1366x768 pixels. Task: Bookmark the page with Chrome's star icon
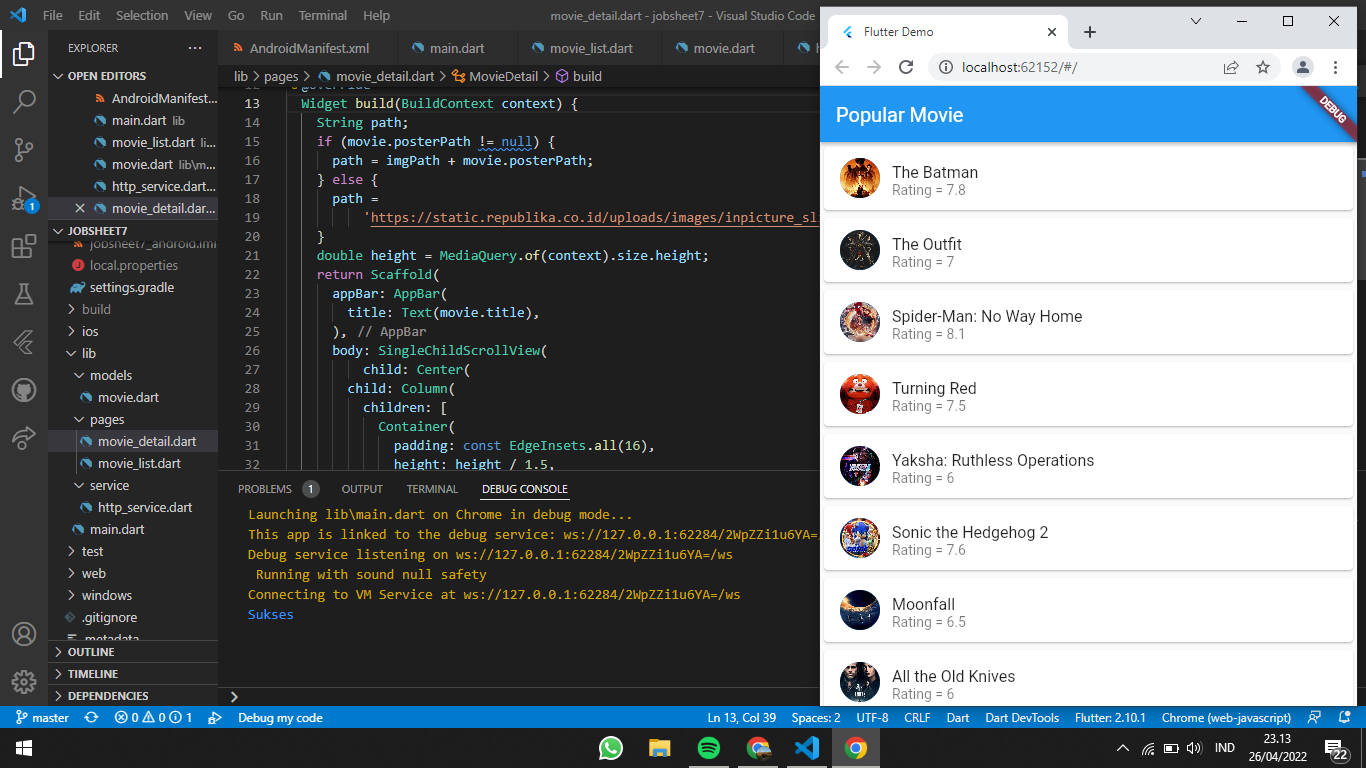tap(1263, 66)
